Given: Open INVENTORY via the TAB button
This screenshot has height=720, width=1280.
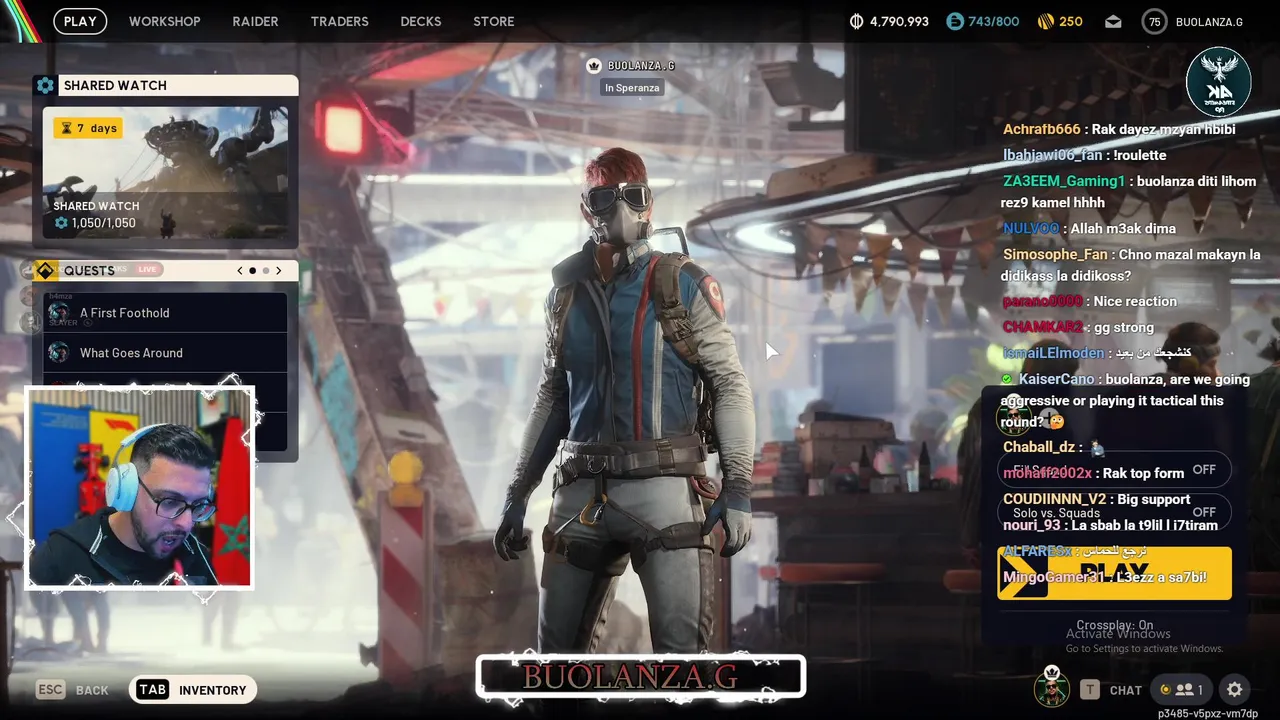Looking at the screenshot, I should click(193, 690).
